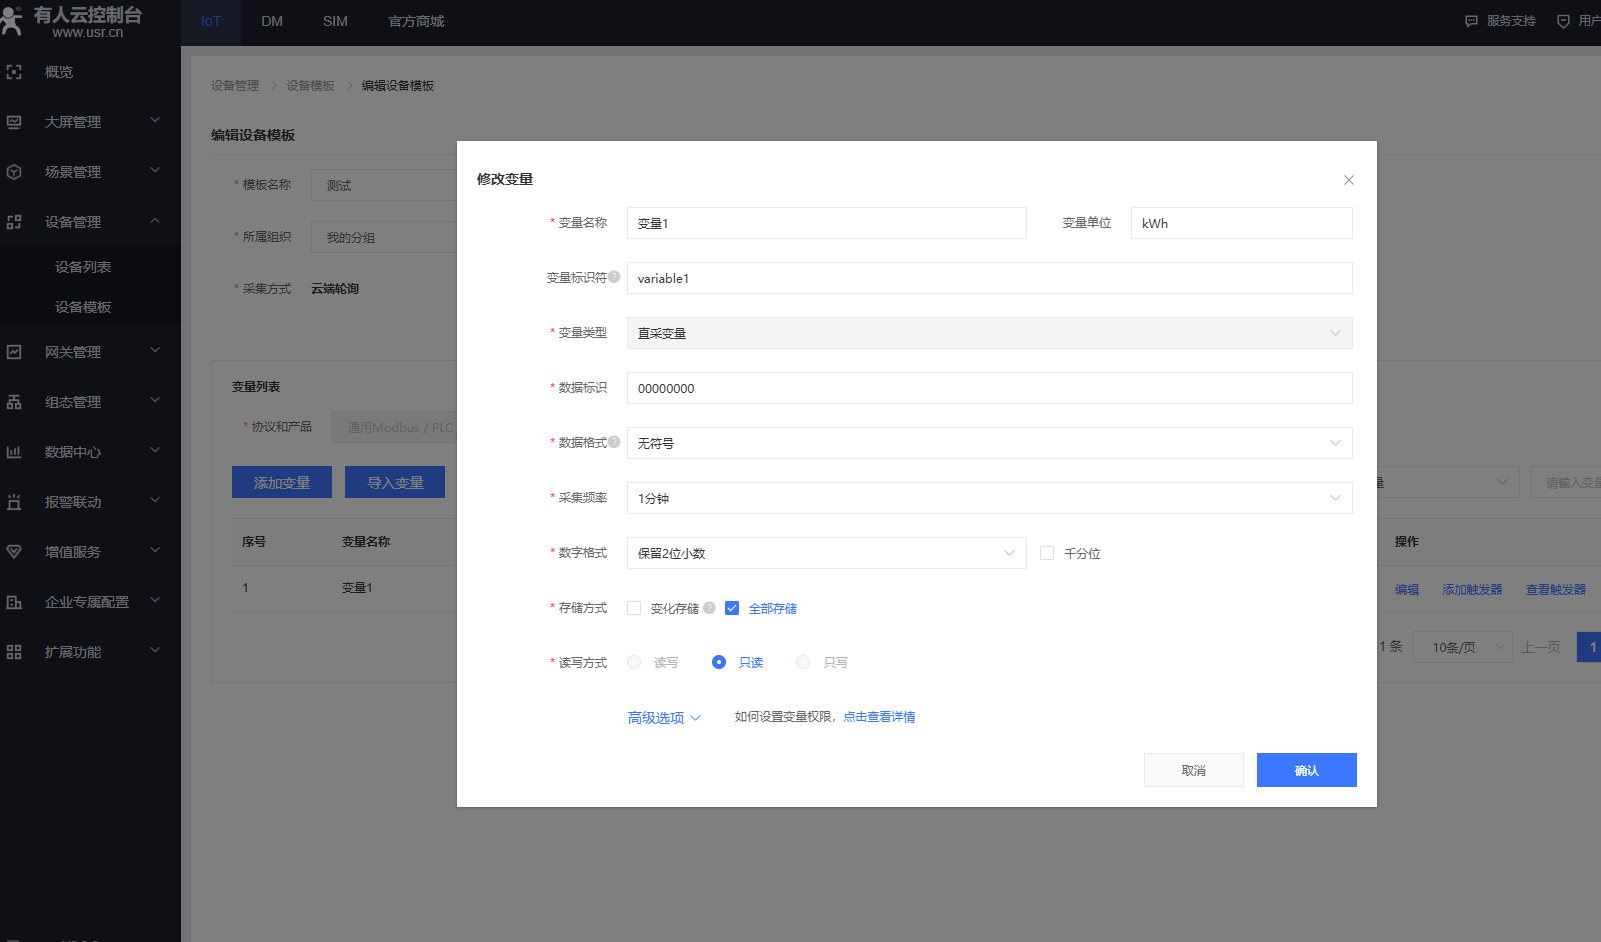Click the 服务支持 chat icon
This screenshot has width=1601, height=942.
coord(1471,21)
